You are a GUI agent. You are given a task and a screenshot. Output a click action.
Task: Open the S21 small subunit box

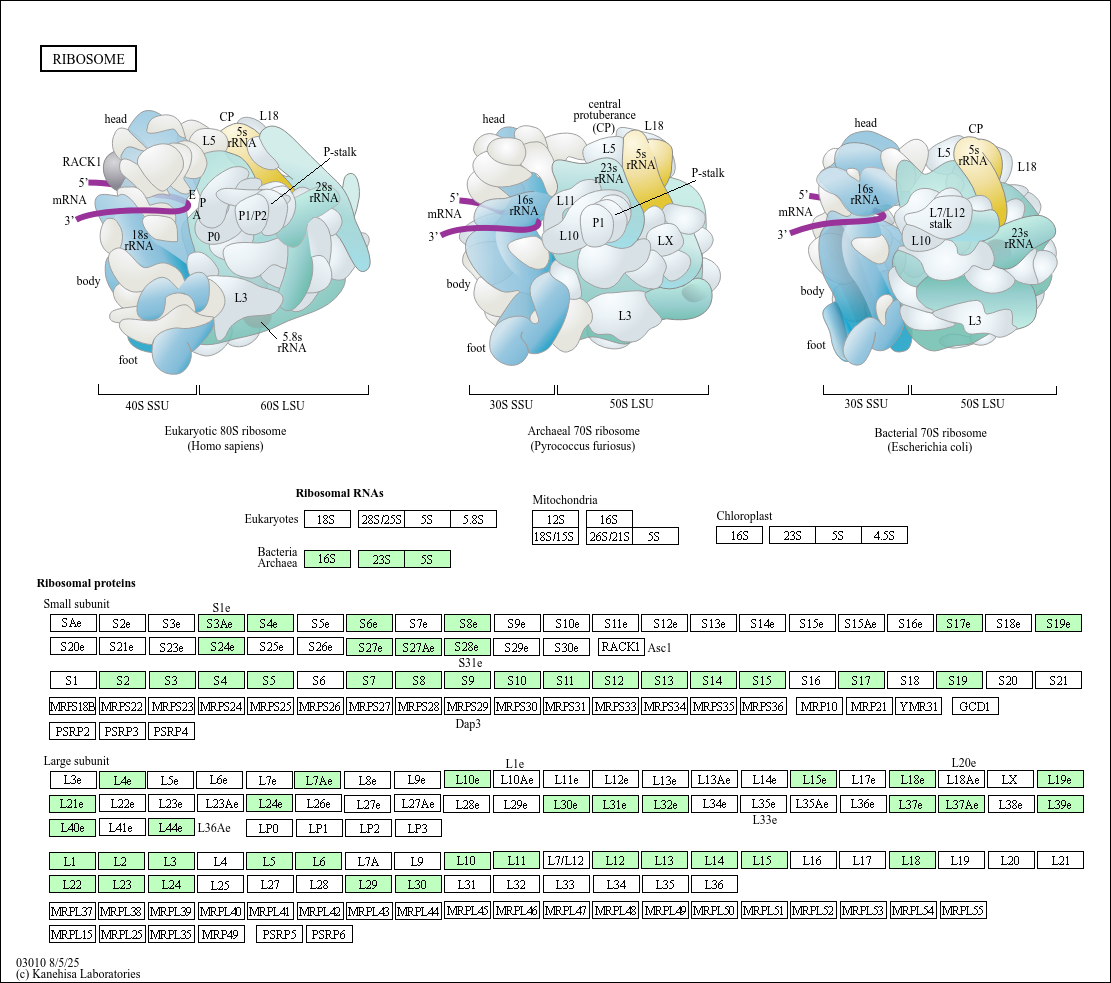point(1058,681)
